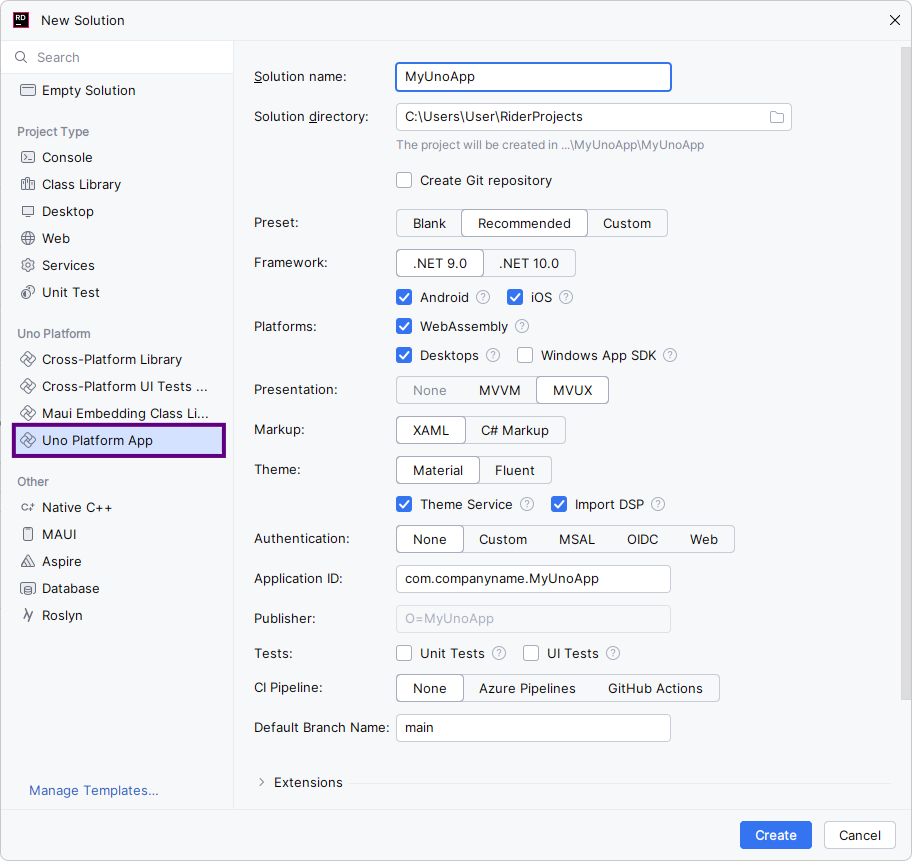Open the Class Library project type

pos(81,184)
